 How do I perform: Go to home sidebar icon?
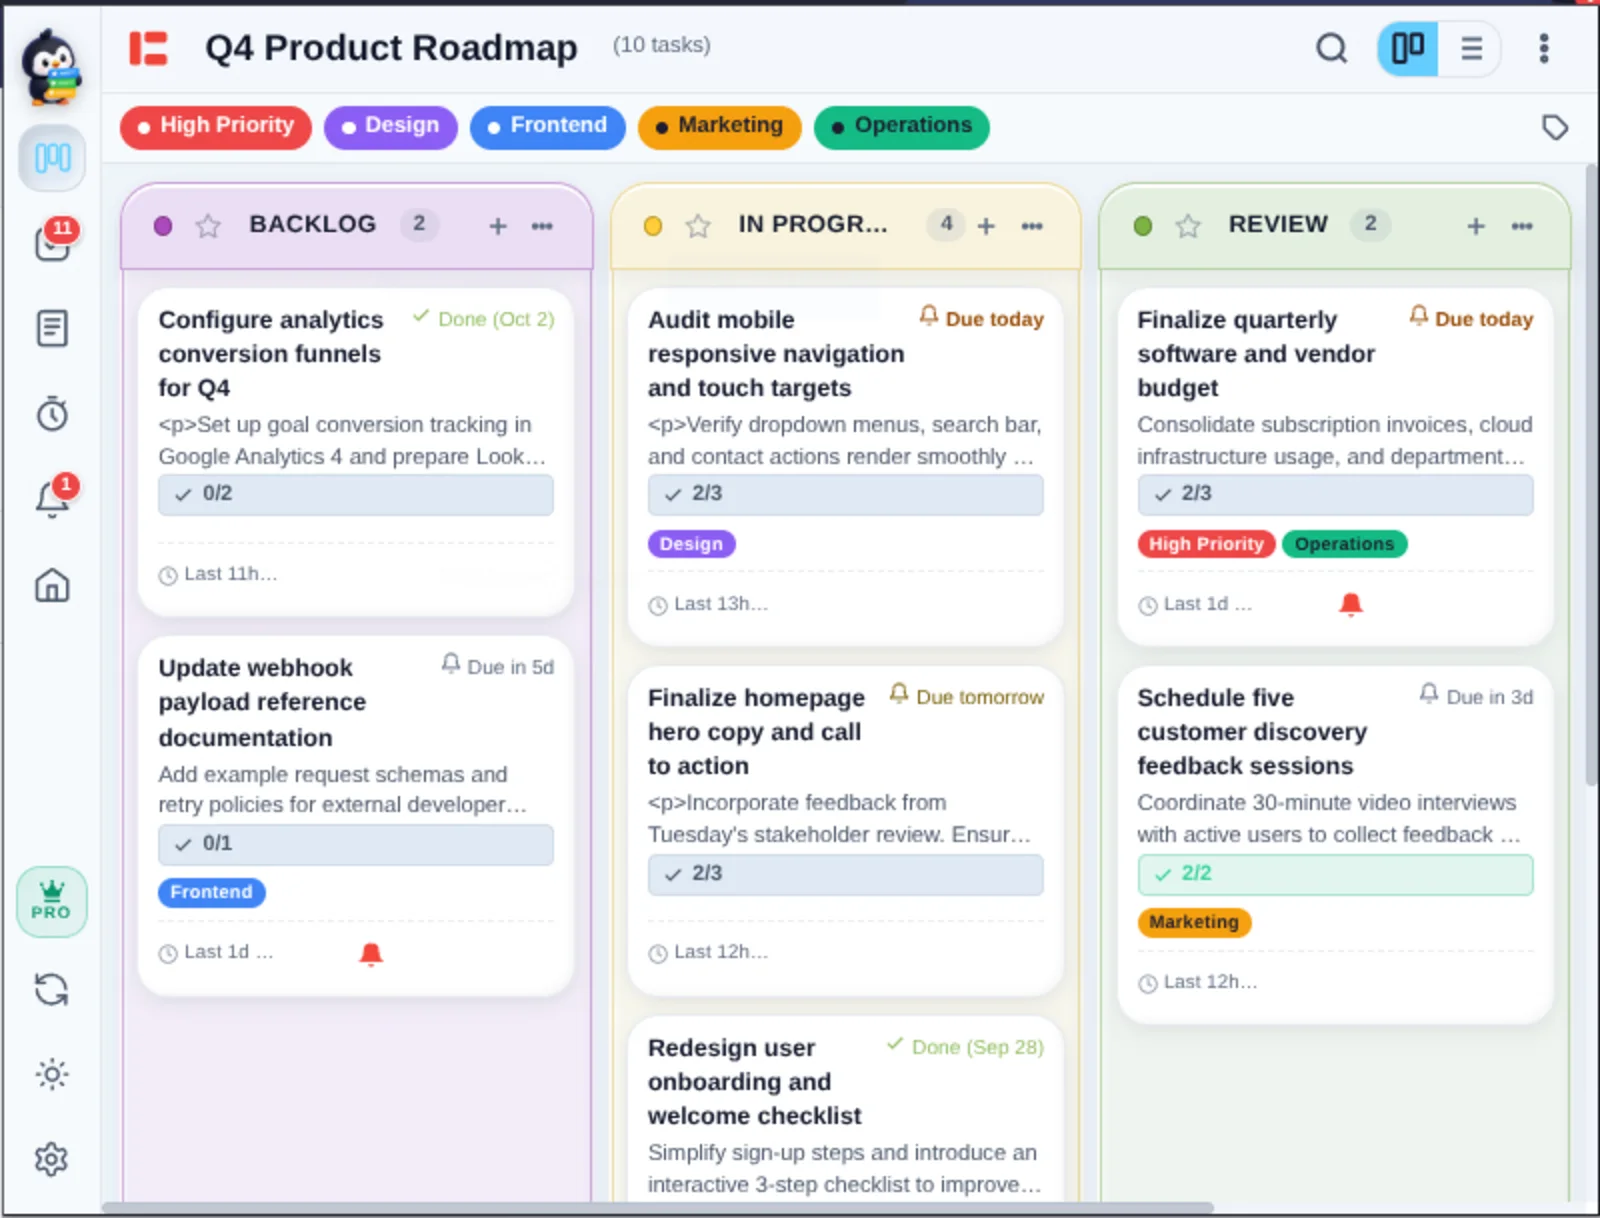pos(52,585)
